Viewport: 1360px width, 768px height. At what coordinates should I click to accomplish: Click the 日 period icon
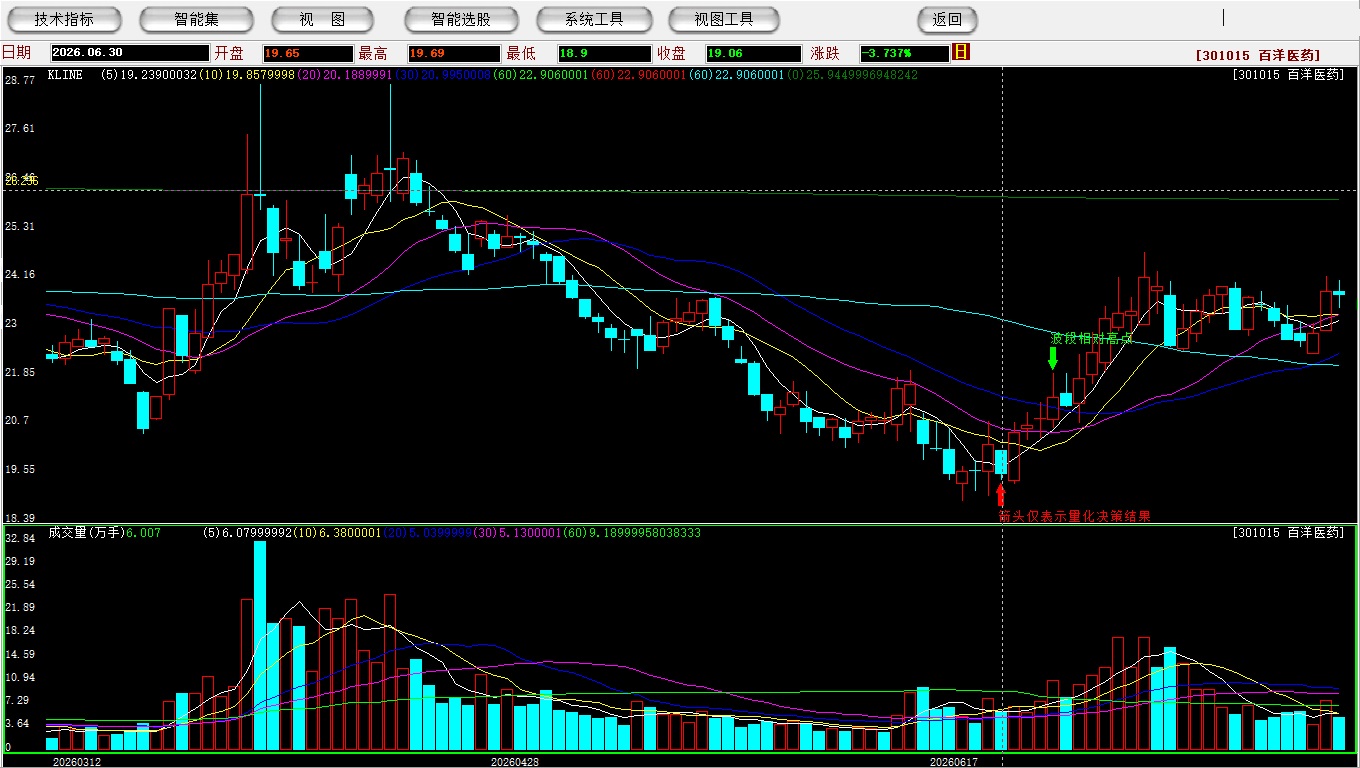pyautogui.click(x=961, y=52)
